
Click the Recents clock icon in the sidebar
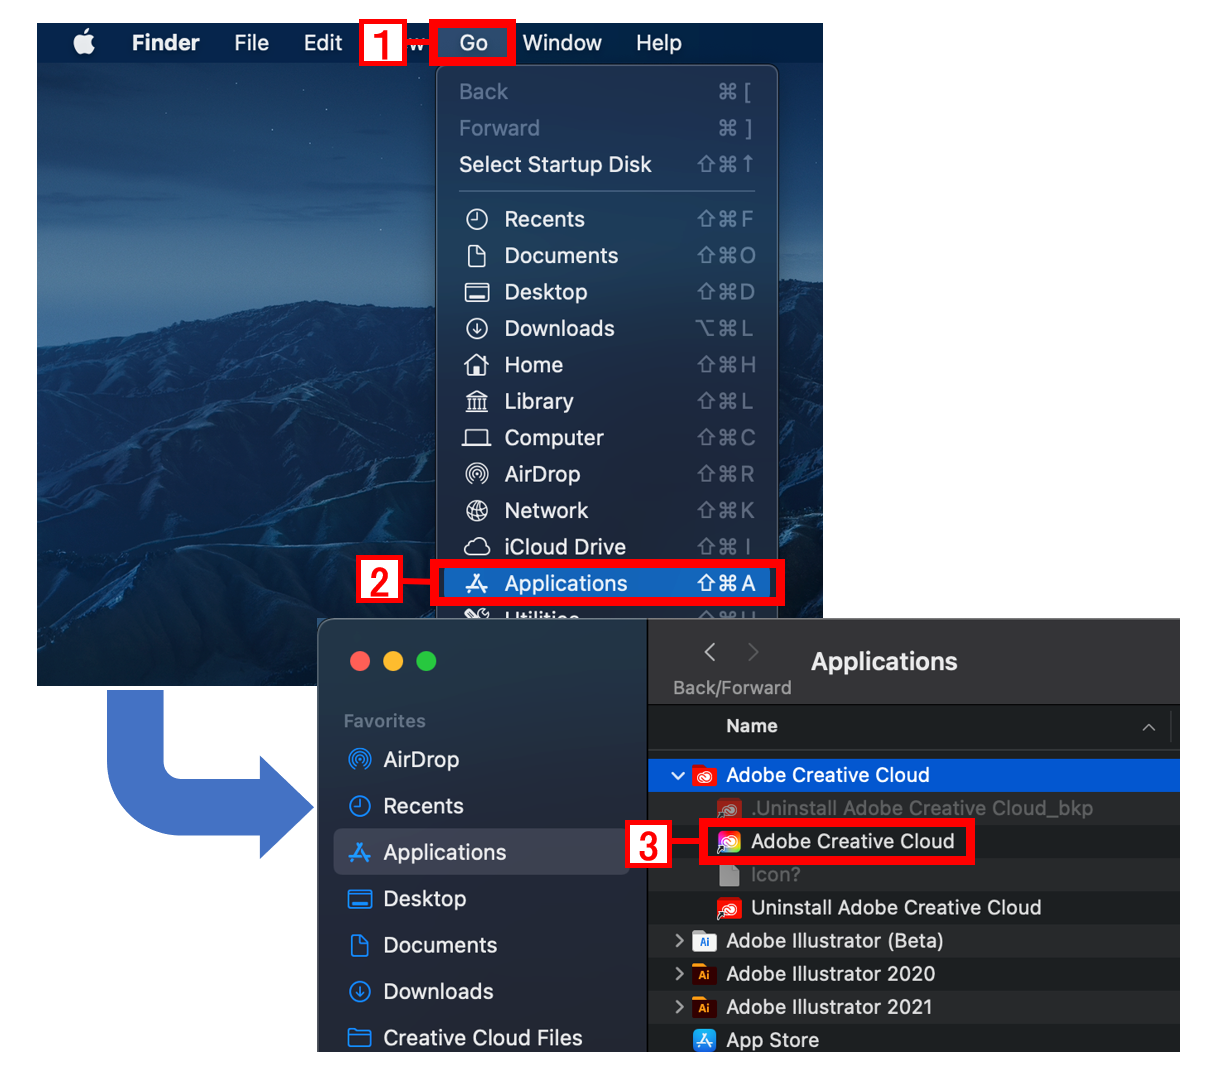[359, 806]
